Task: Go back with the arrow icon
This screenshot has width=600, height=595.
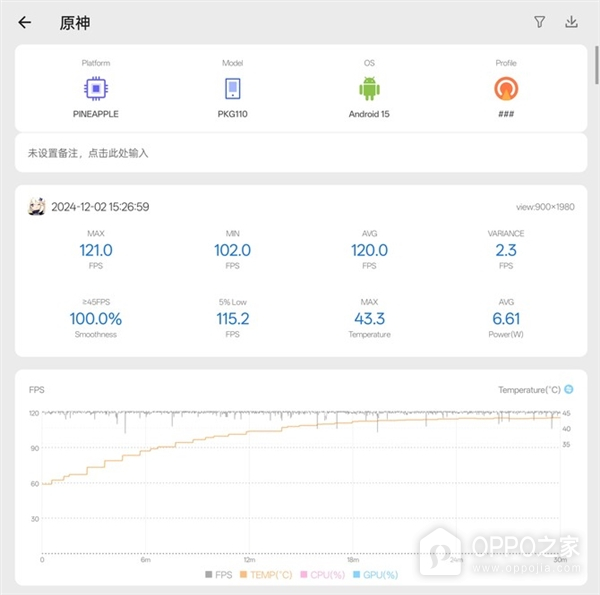Action: (24, 22)
